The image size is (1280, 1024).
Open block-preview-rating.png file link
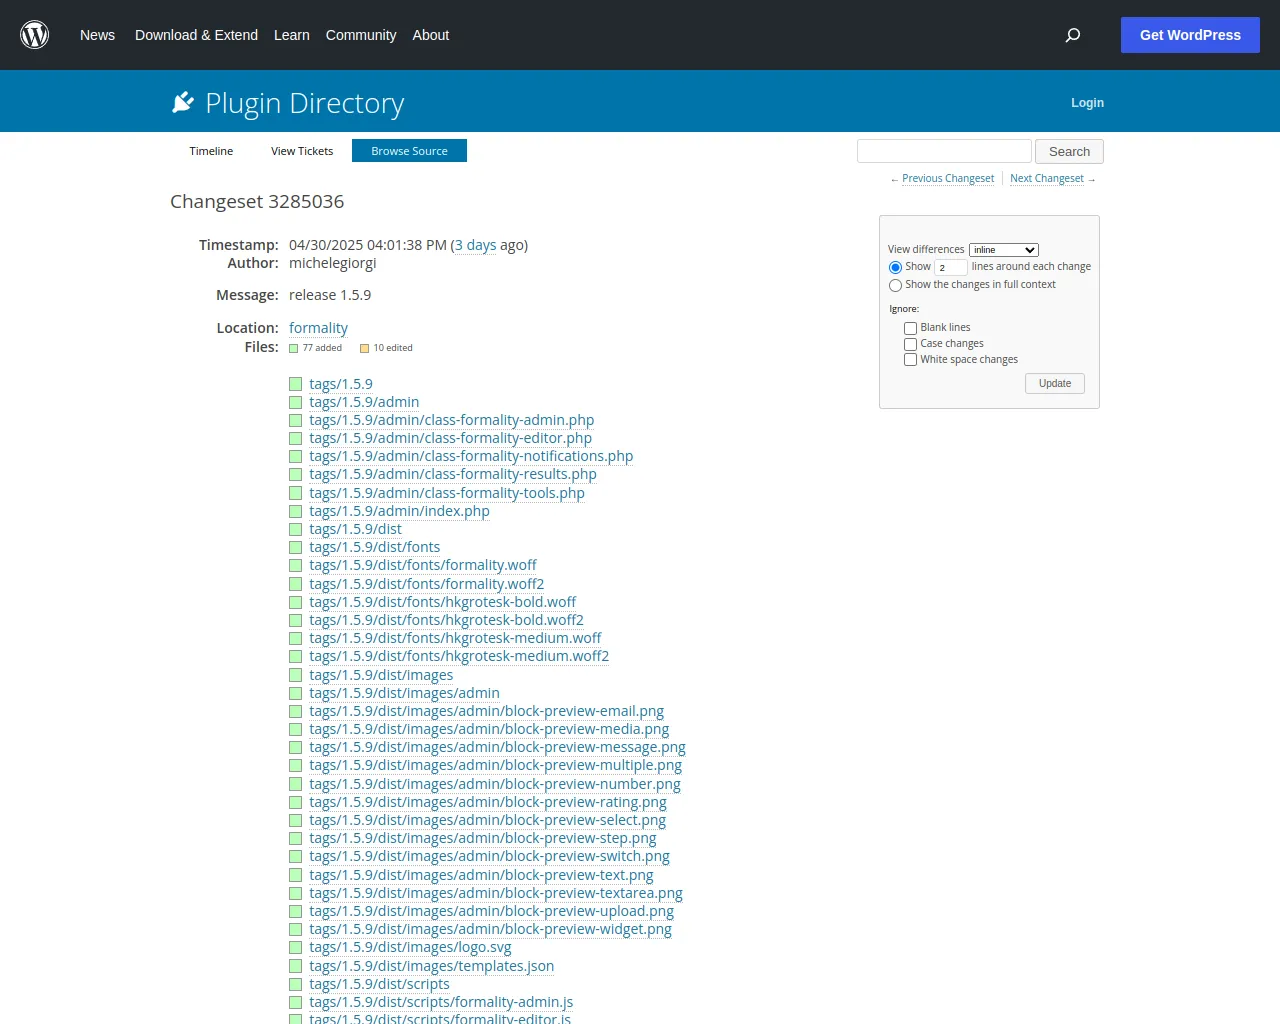(488, 802)
